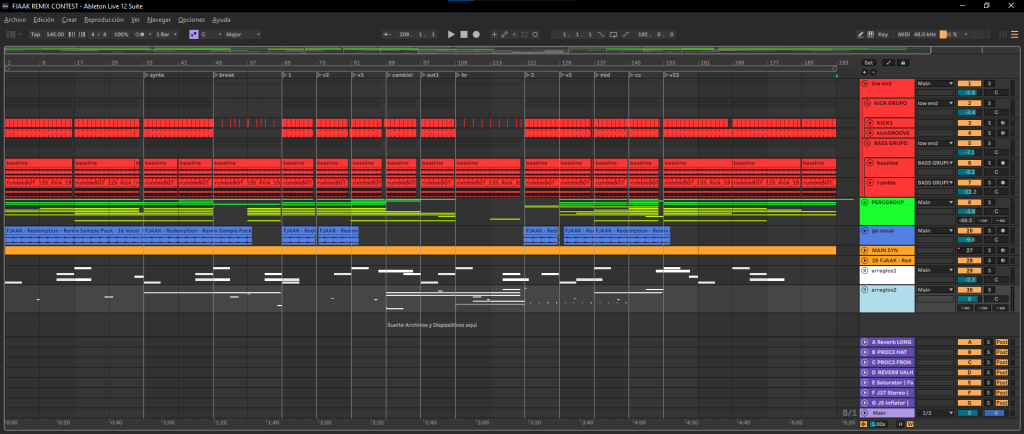Collapse the BASS GRUPO group track
Image resolution: width=1024 pixels, height=434 pixels.
tap(867, 143)
